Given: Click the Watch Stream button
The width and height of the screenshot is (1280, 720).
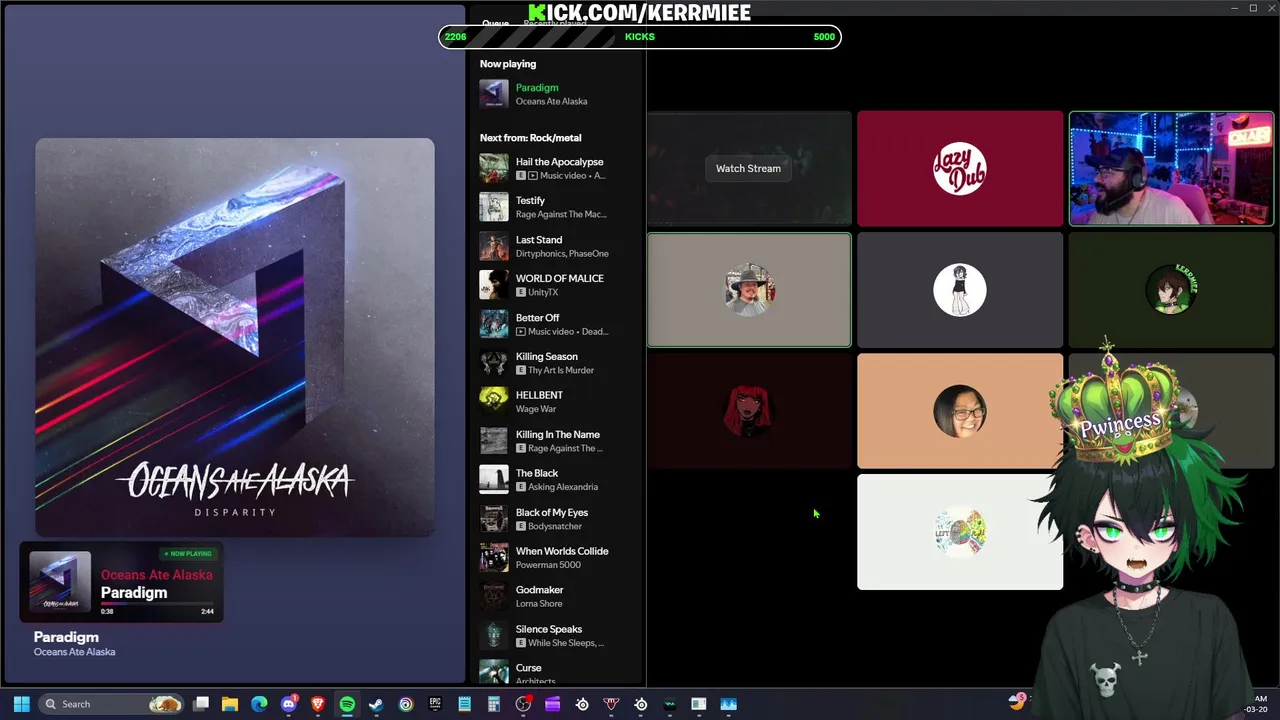Looking at the screenshot, I should pyautogui.click(x=748, y=168).
